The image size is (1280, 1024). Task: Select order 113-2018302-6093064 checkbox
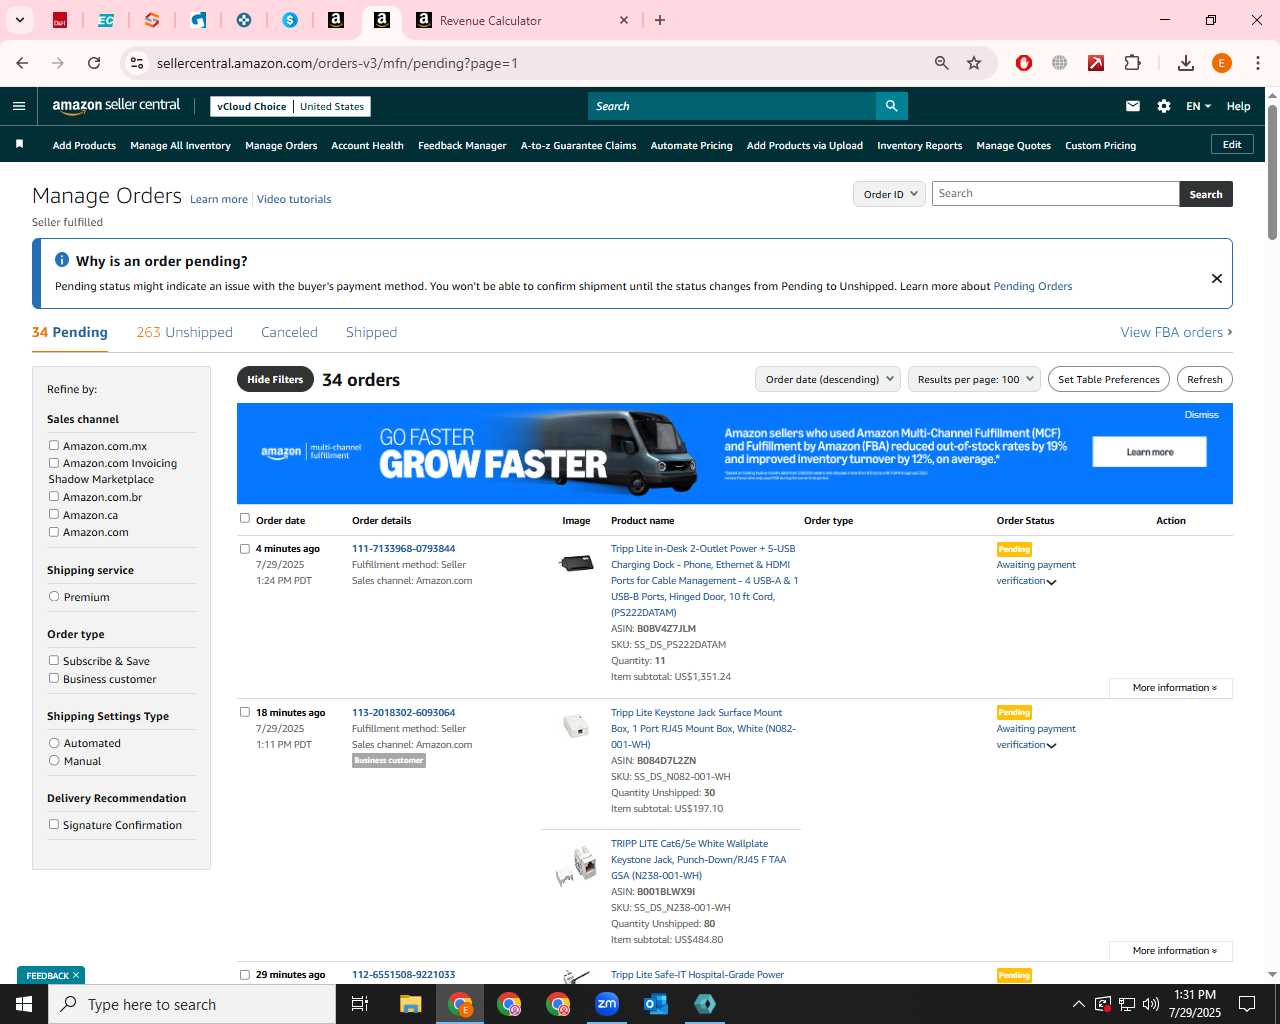(x=245, y=712)
